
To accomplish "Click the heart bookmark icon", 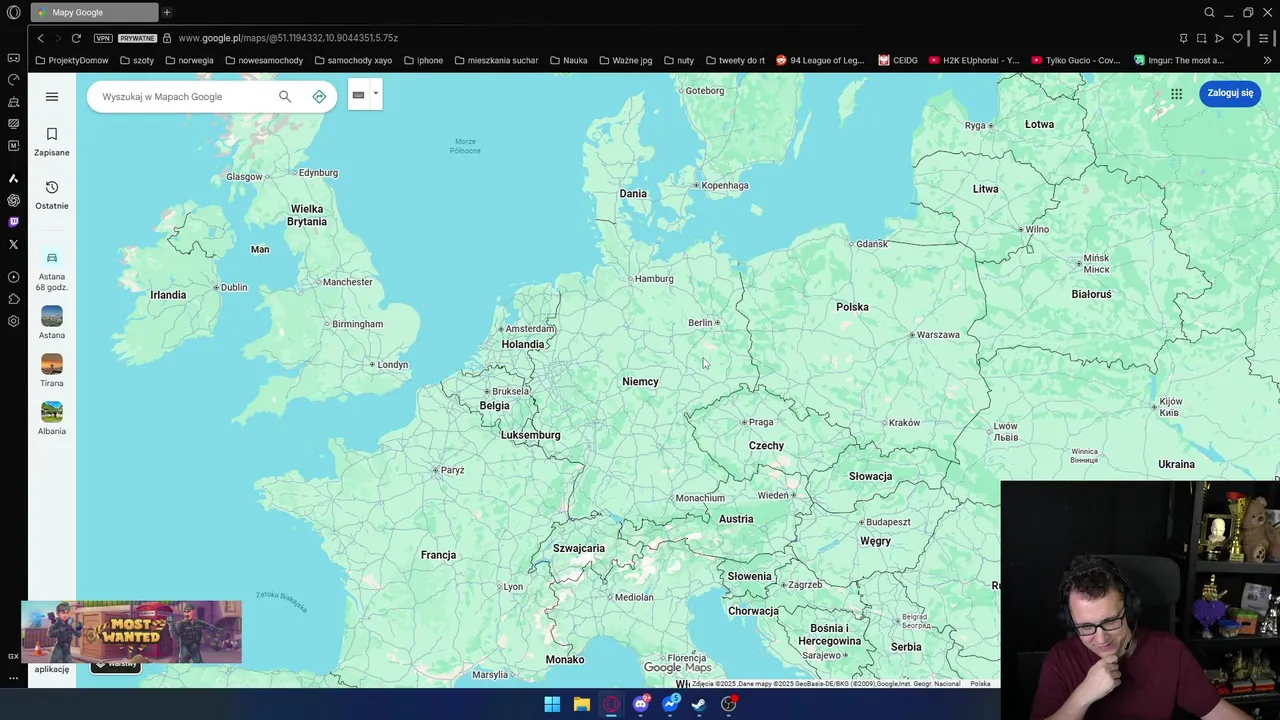I will [1237, 38].
